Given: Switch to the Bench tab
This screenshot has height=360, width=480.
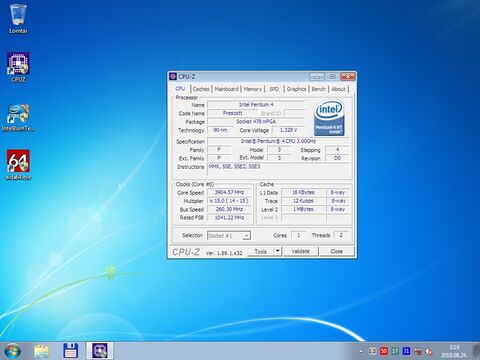Looking at the screenshot, I should [318, 89].
